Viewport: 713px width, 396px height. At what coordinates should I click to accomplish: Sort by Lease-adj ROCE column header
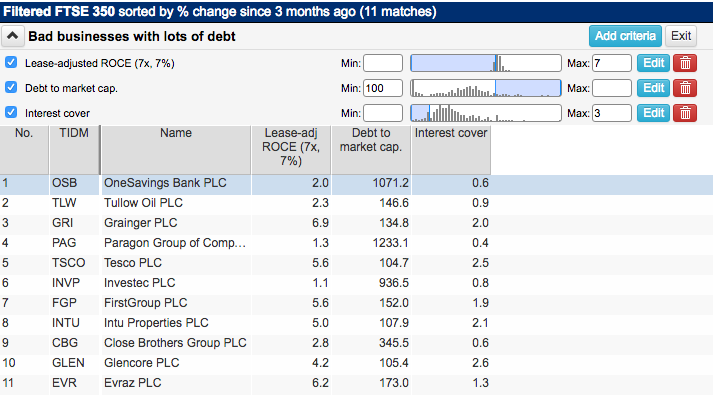(291, 150)
